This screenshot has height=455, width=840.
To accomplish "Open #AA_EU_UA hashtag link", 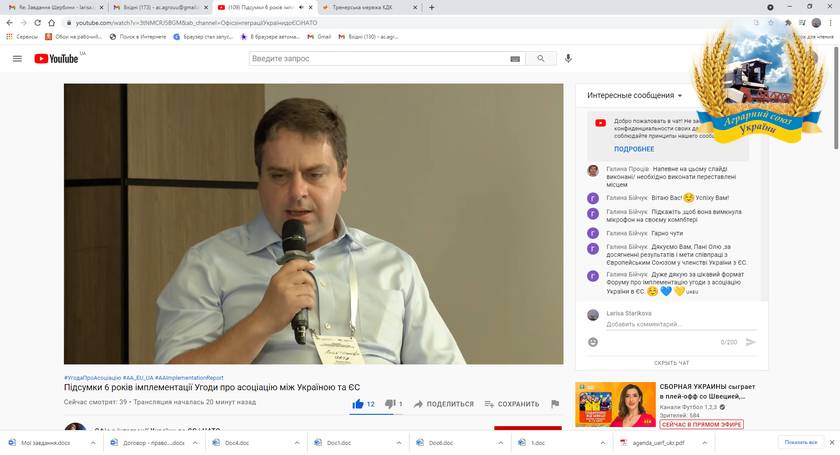I will click(x=138, y=378).
